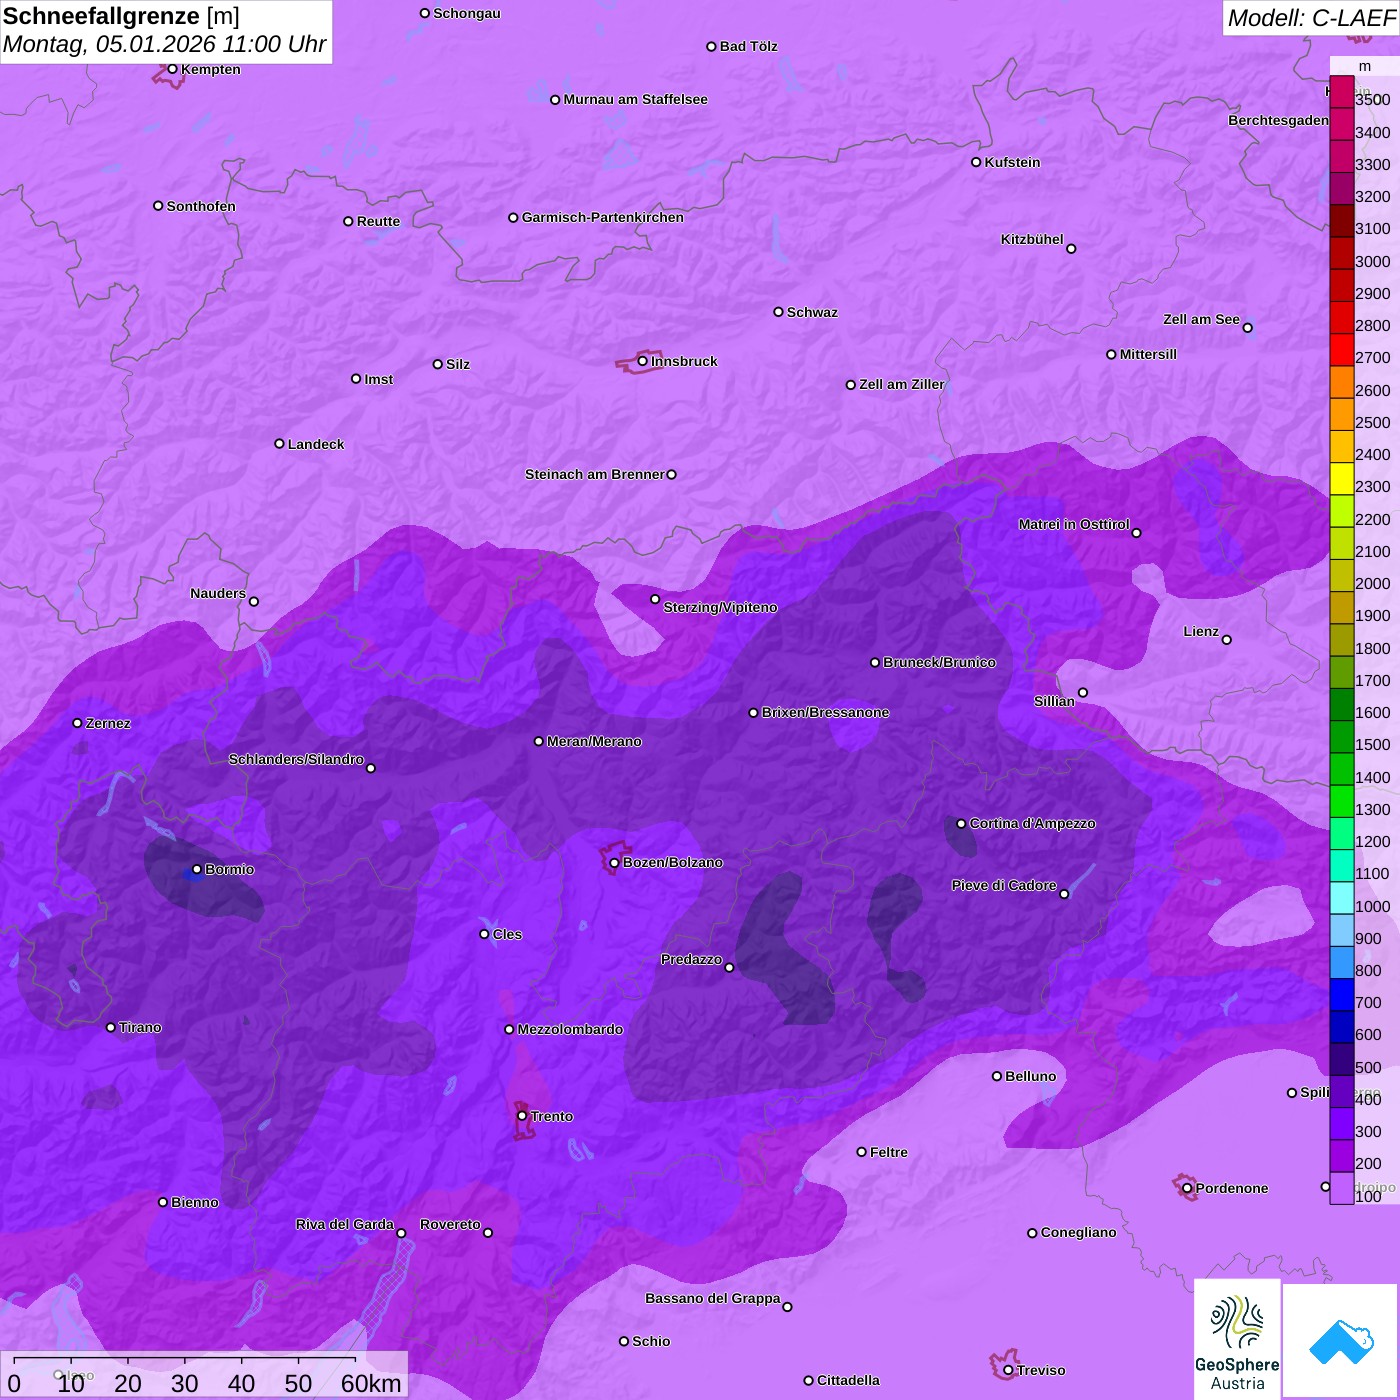Click the Bad Tölz label

coord(749,46)
